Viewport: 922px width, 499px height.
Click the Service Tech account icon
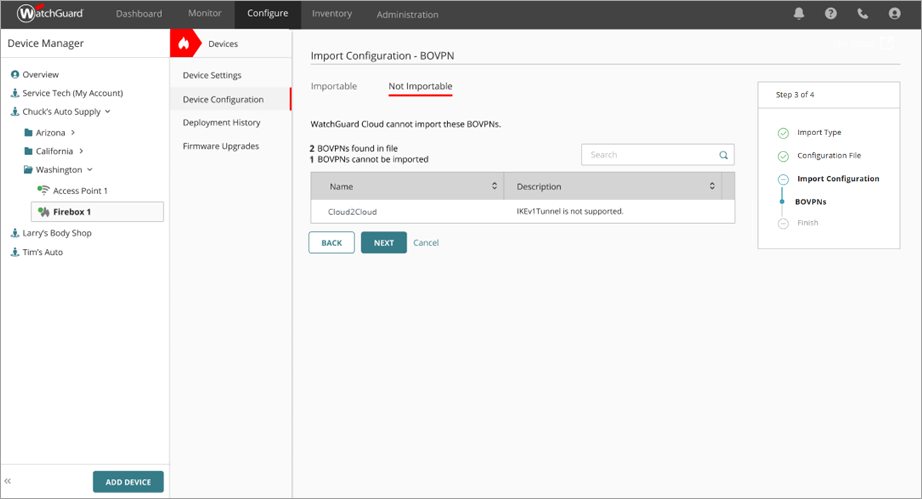pos(15,93)
